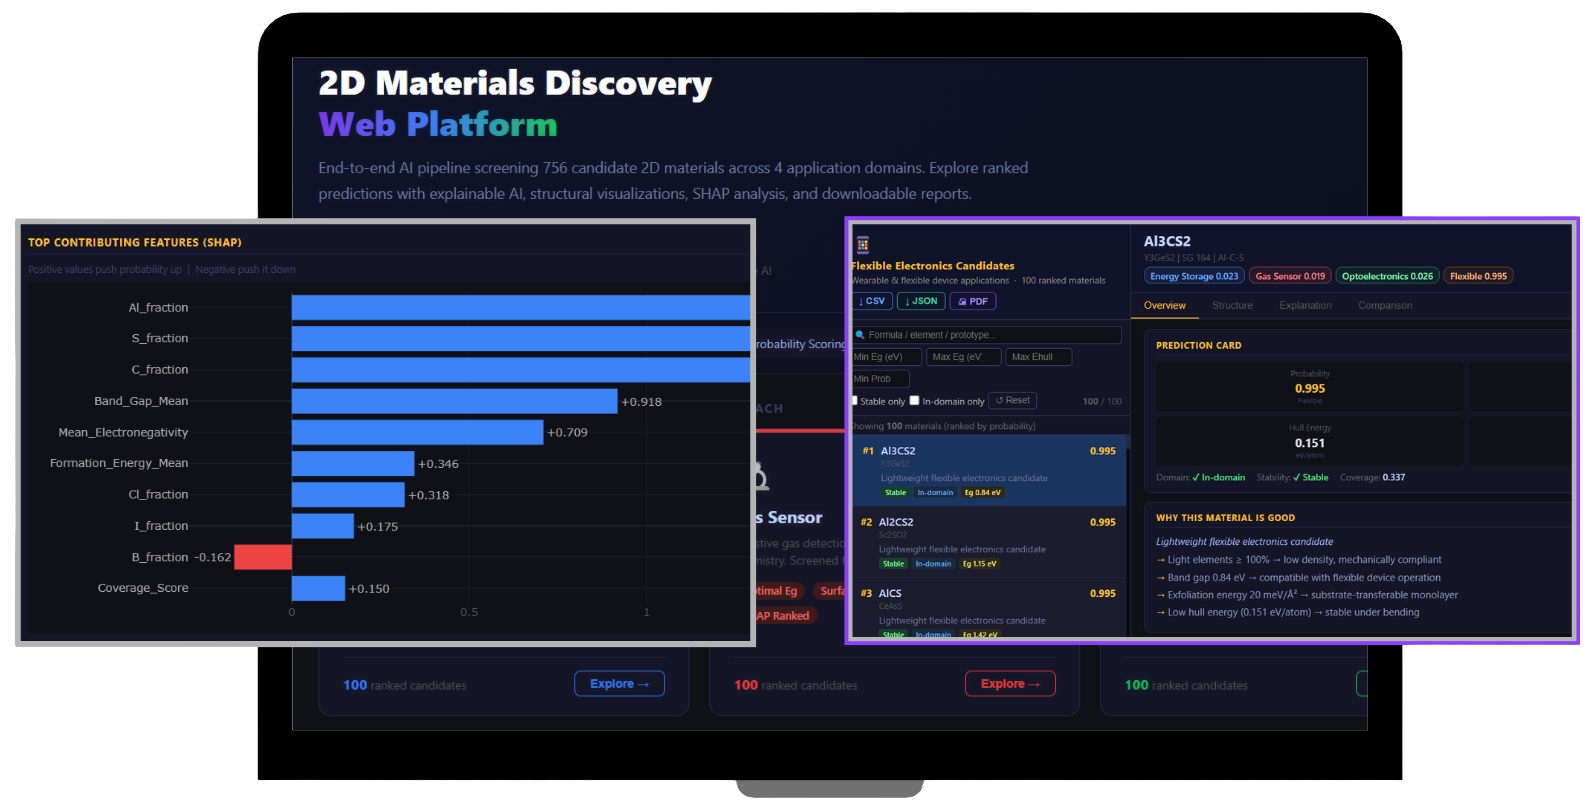Screen dimensions: 1596x802
Task: Click the Flexible 0.995 badge
Action: coord(1478,276)
